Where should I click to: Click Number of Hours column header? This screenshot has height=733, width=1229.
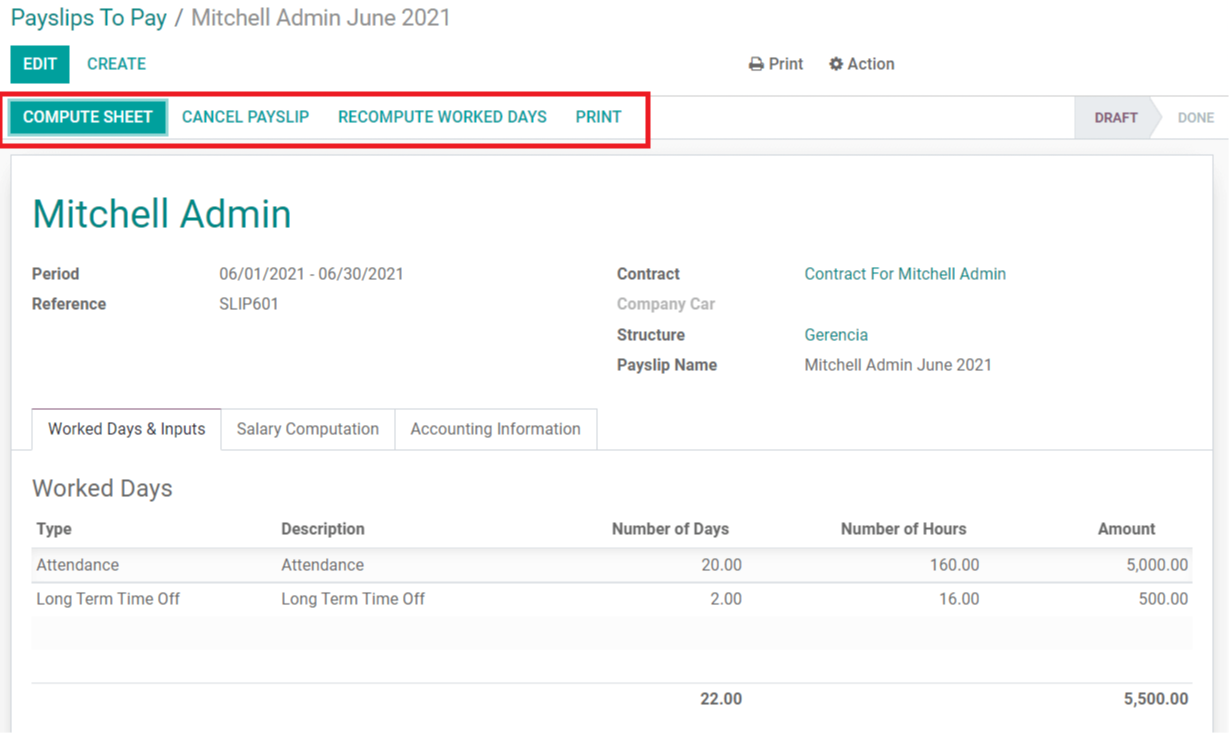click(x=903, y=529)
